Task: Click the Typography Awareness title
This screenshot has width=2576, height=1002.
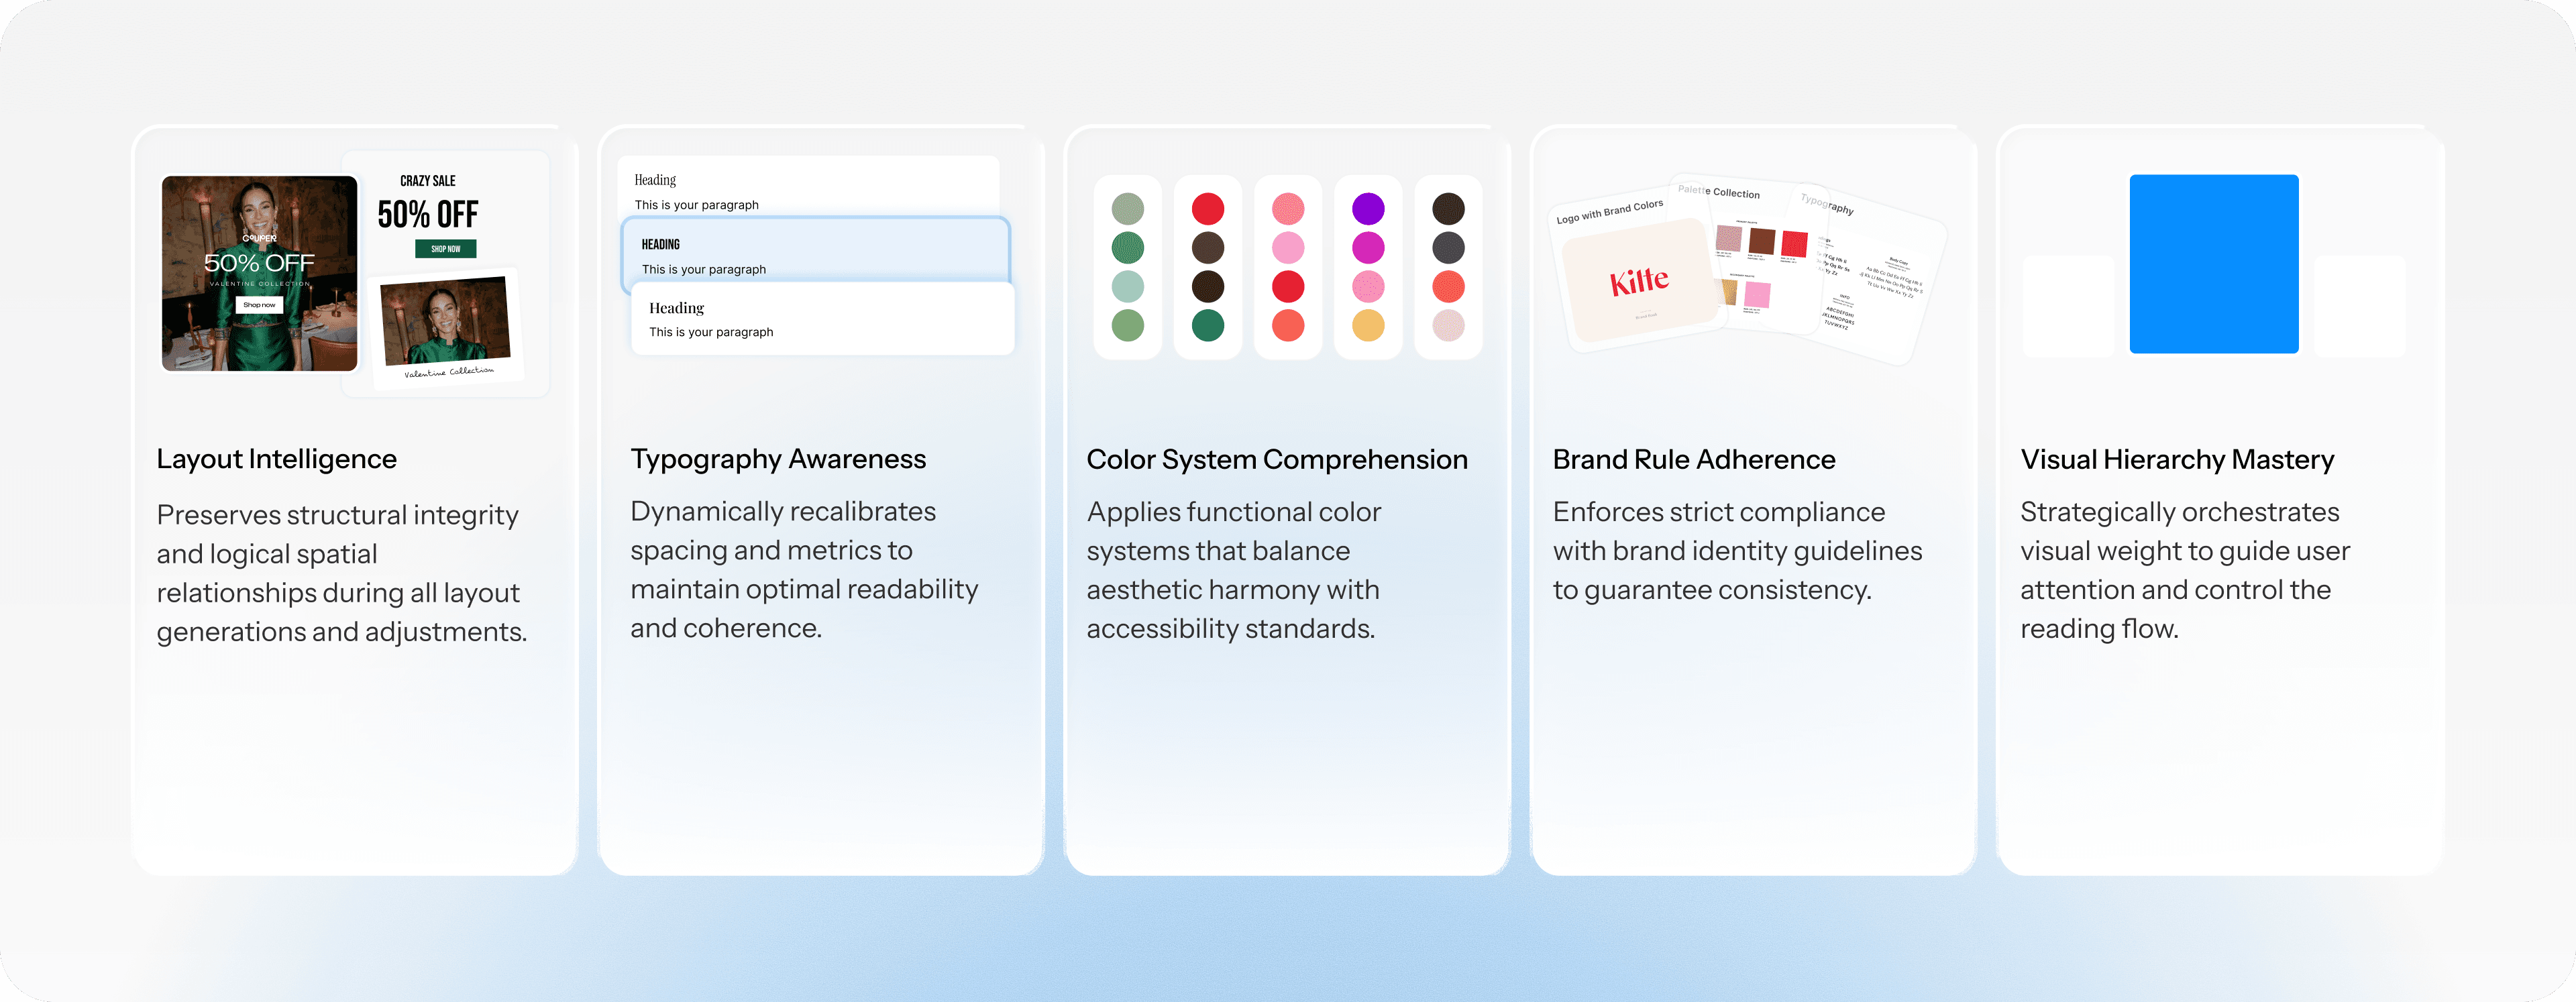Action: point(778,459)
